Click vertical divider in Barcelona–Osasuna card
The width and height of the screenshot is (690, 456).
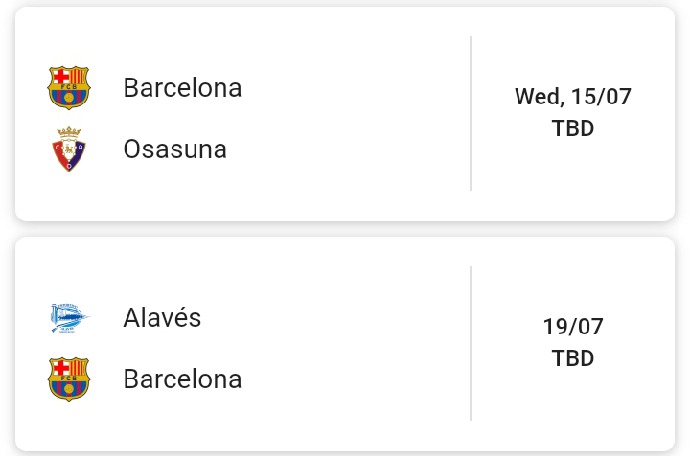click(x=471, y=113)
